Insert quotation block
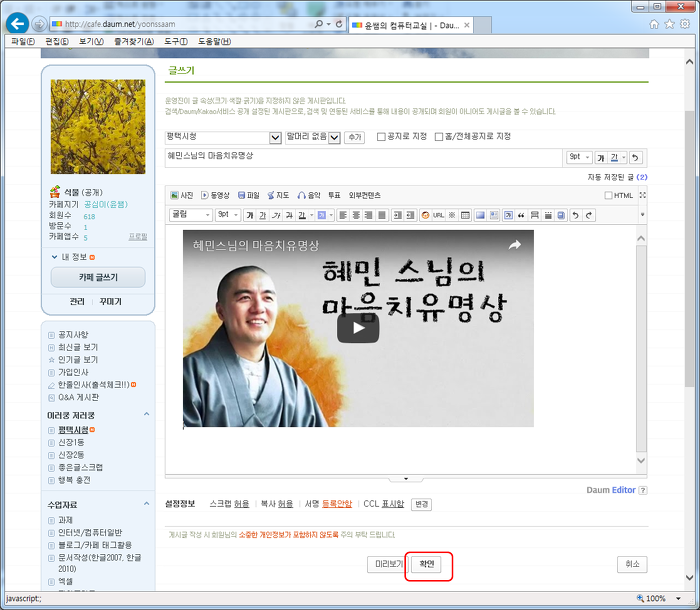The image size is (700, 610). pos(521,215)
